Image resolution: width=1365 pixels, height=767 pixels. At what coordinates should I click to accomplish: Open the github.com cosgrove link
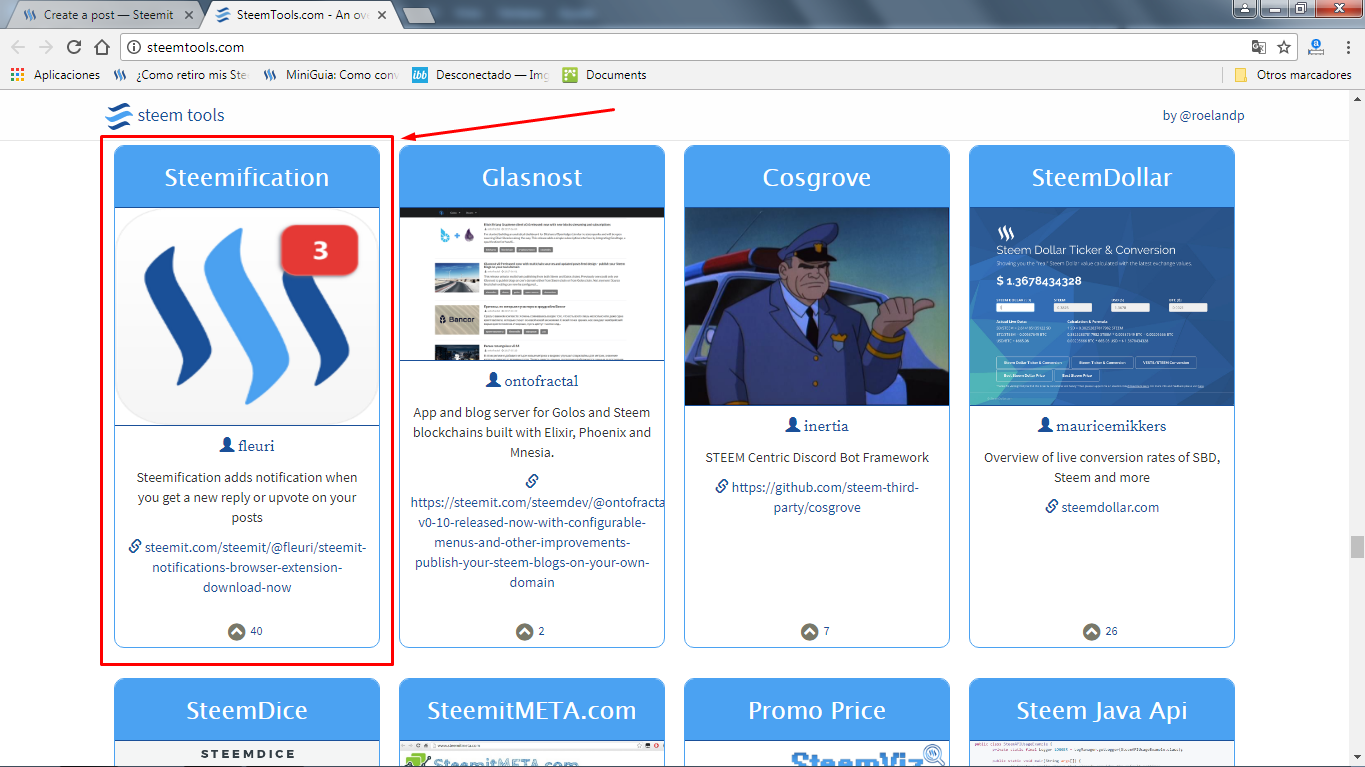[825, 497]
